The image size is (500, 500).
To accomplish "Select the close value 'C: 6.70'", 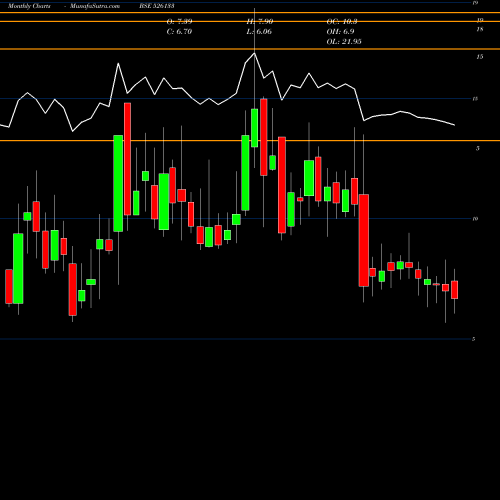I will 179,32.
